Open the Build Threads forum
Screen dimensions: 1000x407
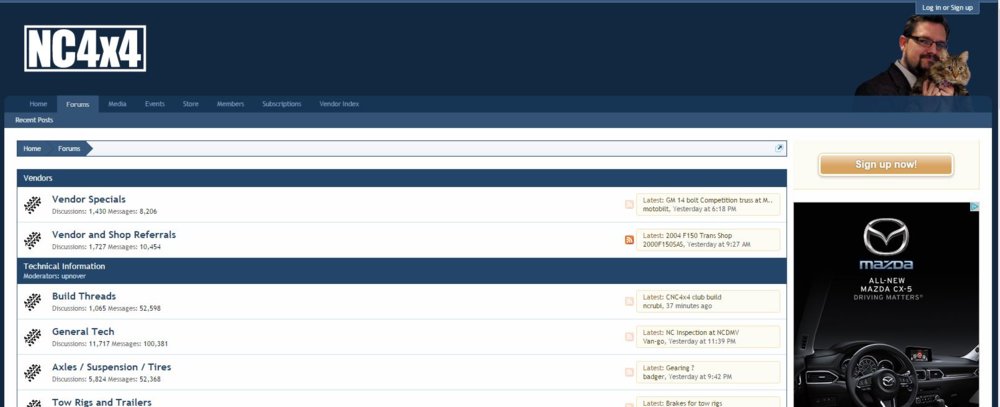[84, 296]
